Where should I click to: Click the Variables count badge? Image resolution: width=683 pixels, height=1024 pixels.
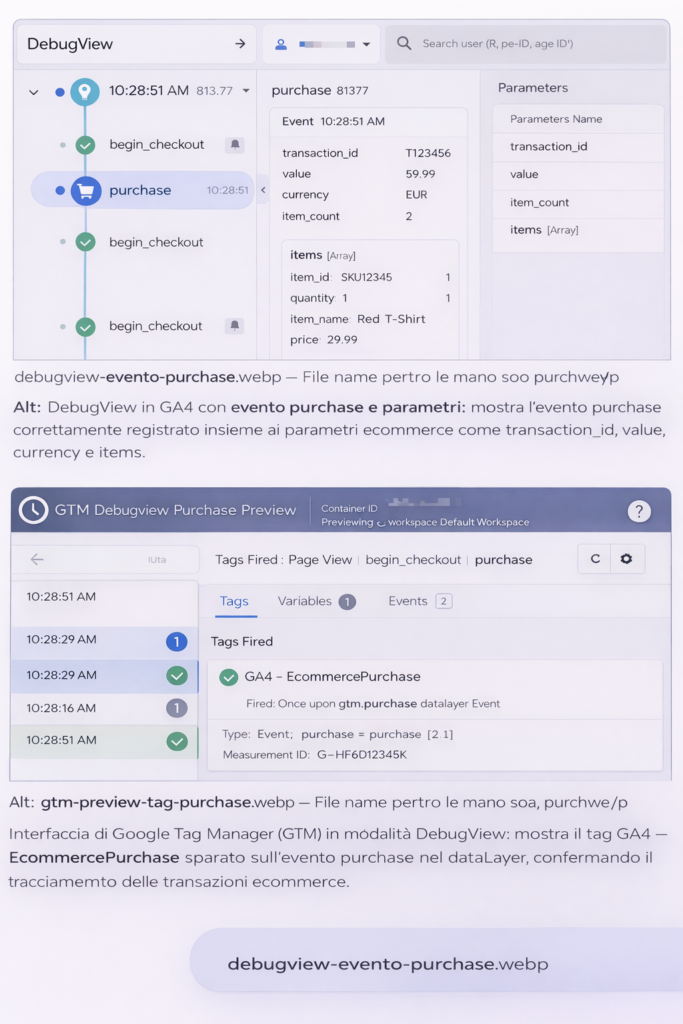(347, 601)
